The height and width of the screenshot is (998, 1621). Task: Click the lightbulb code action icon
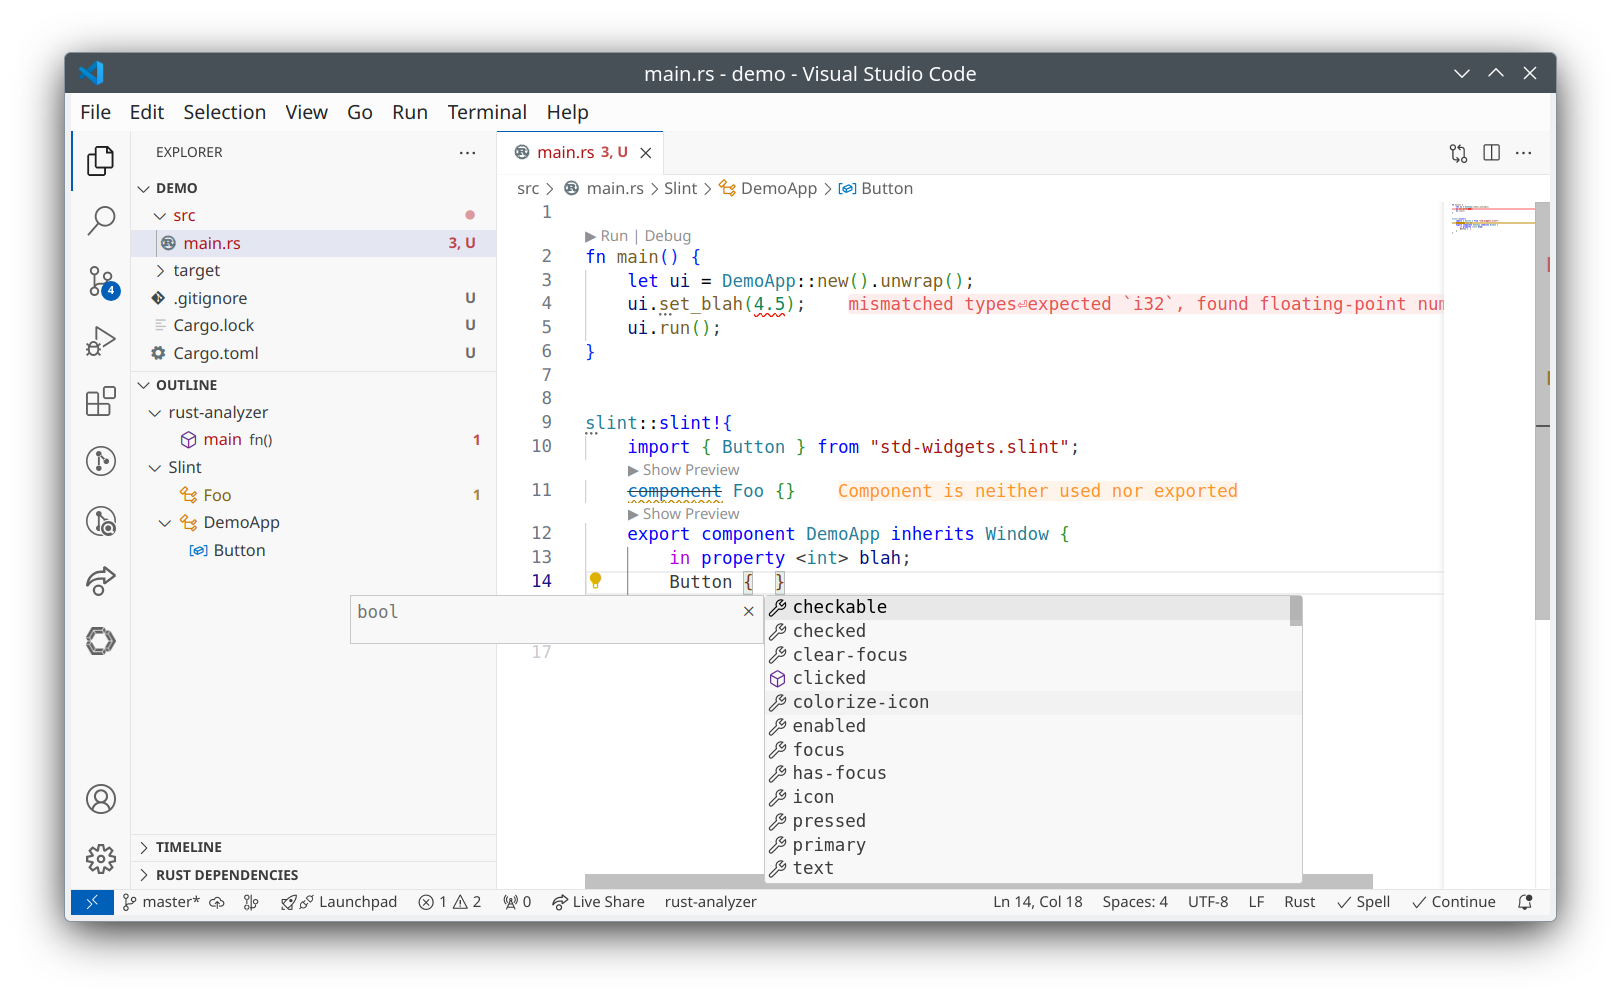pos(595,581)
